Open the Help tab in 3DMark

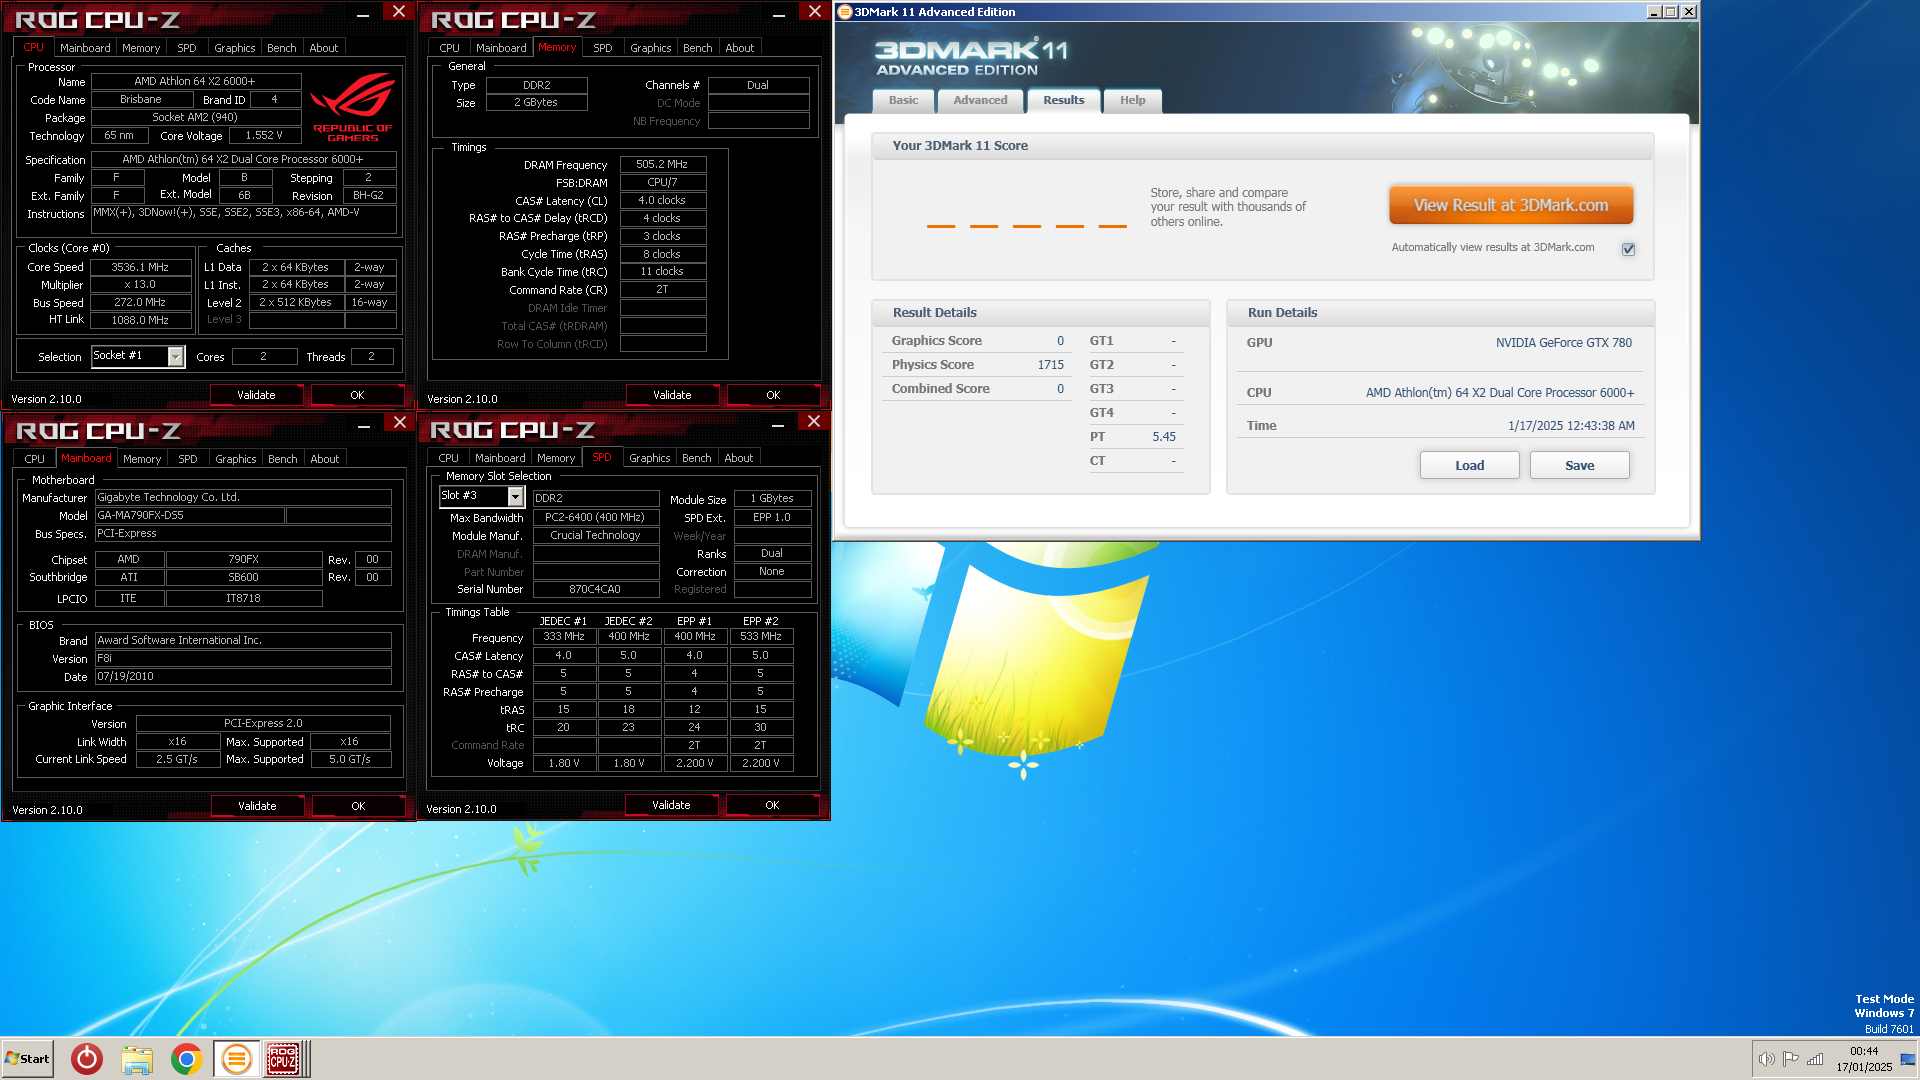(x=1132, y=100)
